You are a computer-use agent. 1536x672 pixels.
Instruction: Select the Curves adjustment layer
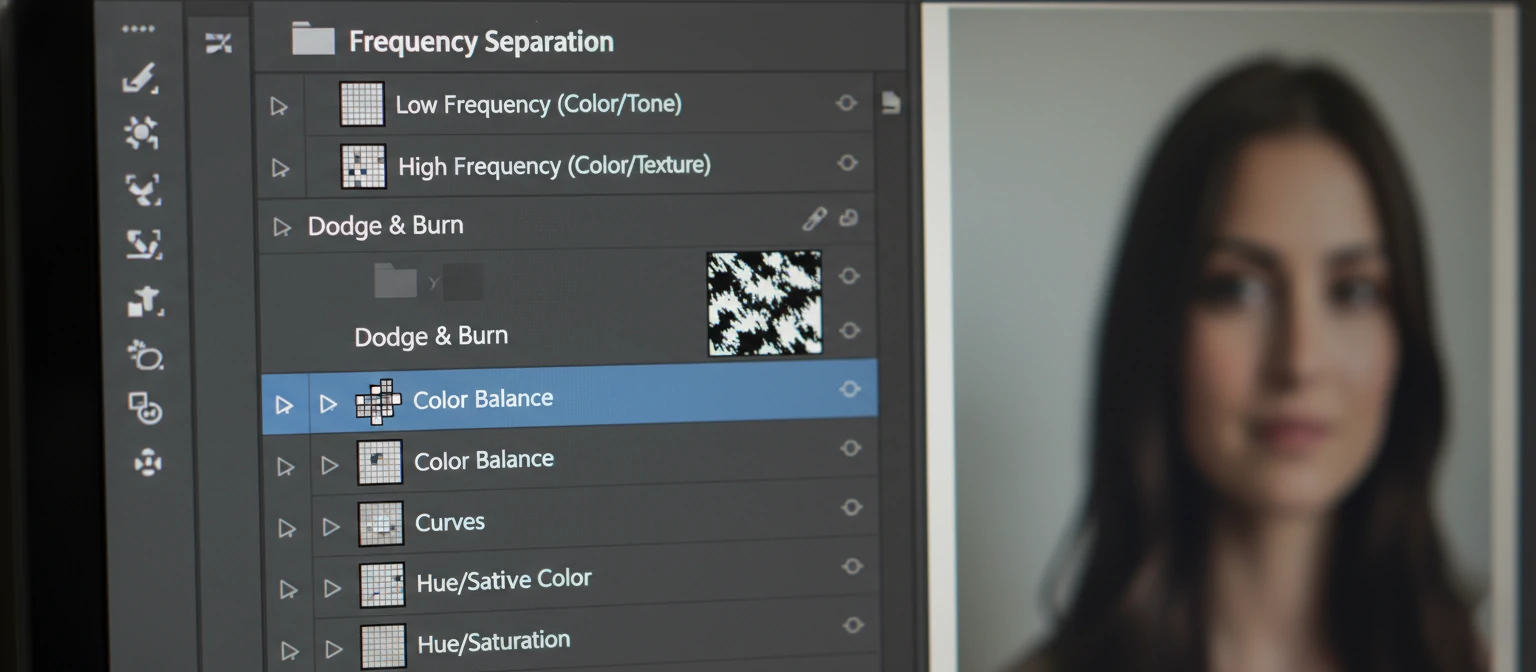point(450,522)
